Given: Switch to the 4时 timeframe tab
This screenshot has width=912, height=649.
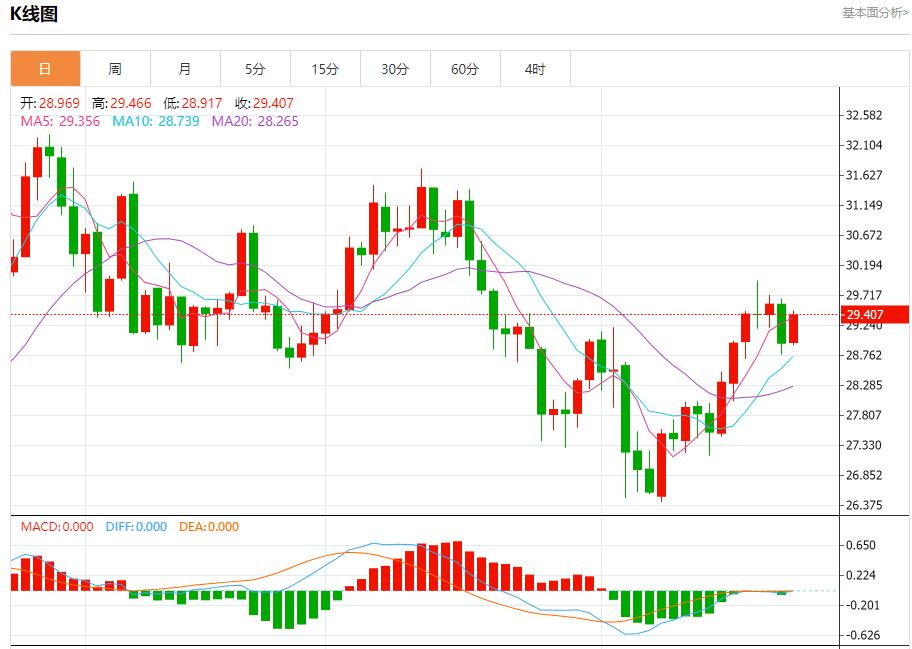Looking at the screenshot, I should tap(535, 69).
